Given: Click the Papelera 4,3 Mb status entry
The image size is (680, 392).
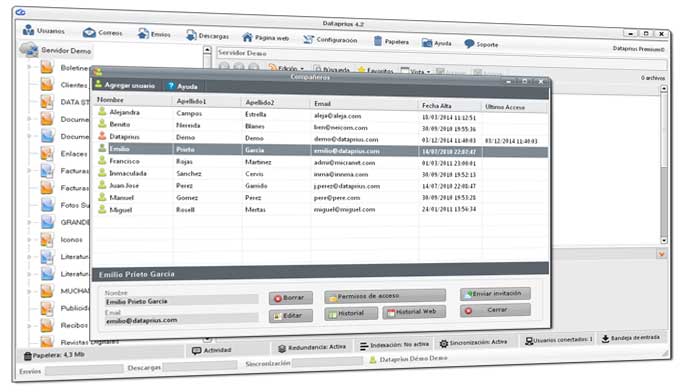Looking at the screenshot, I should tap(54, 355).
